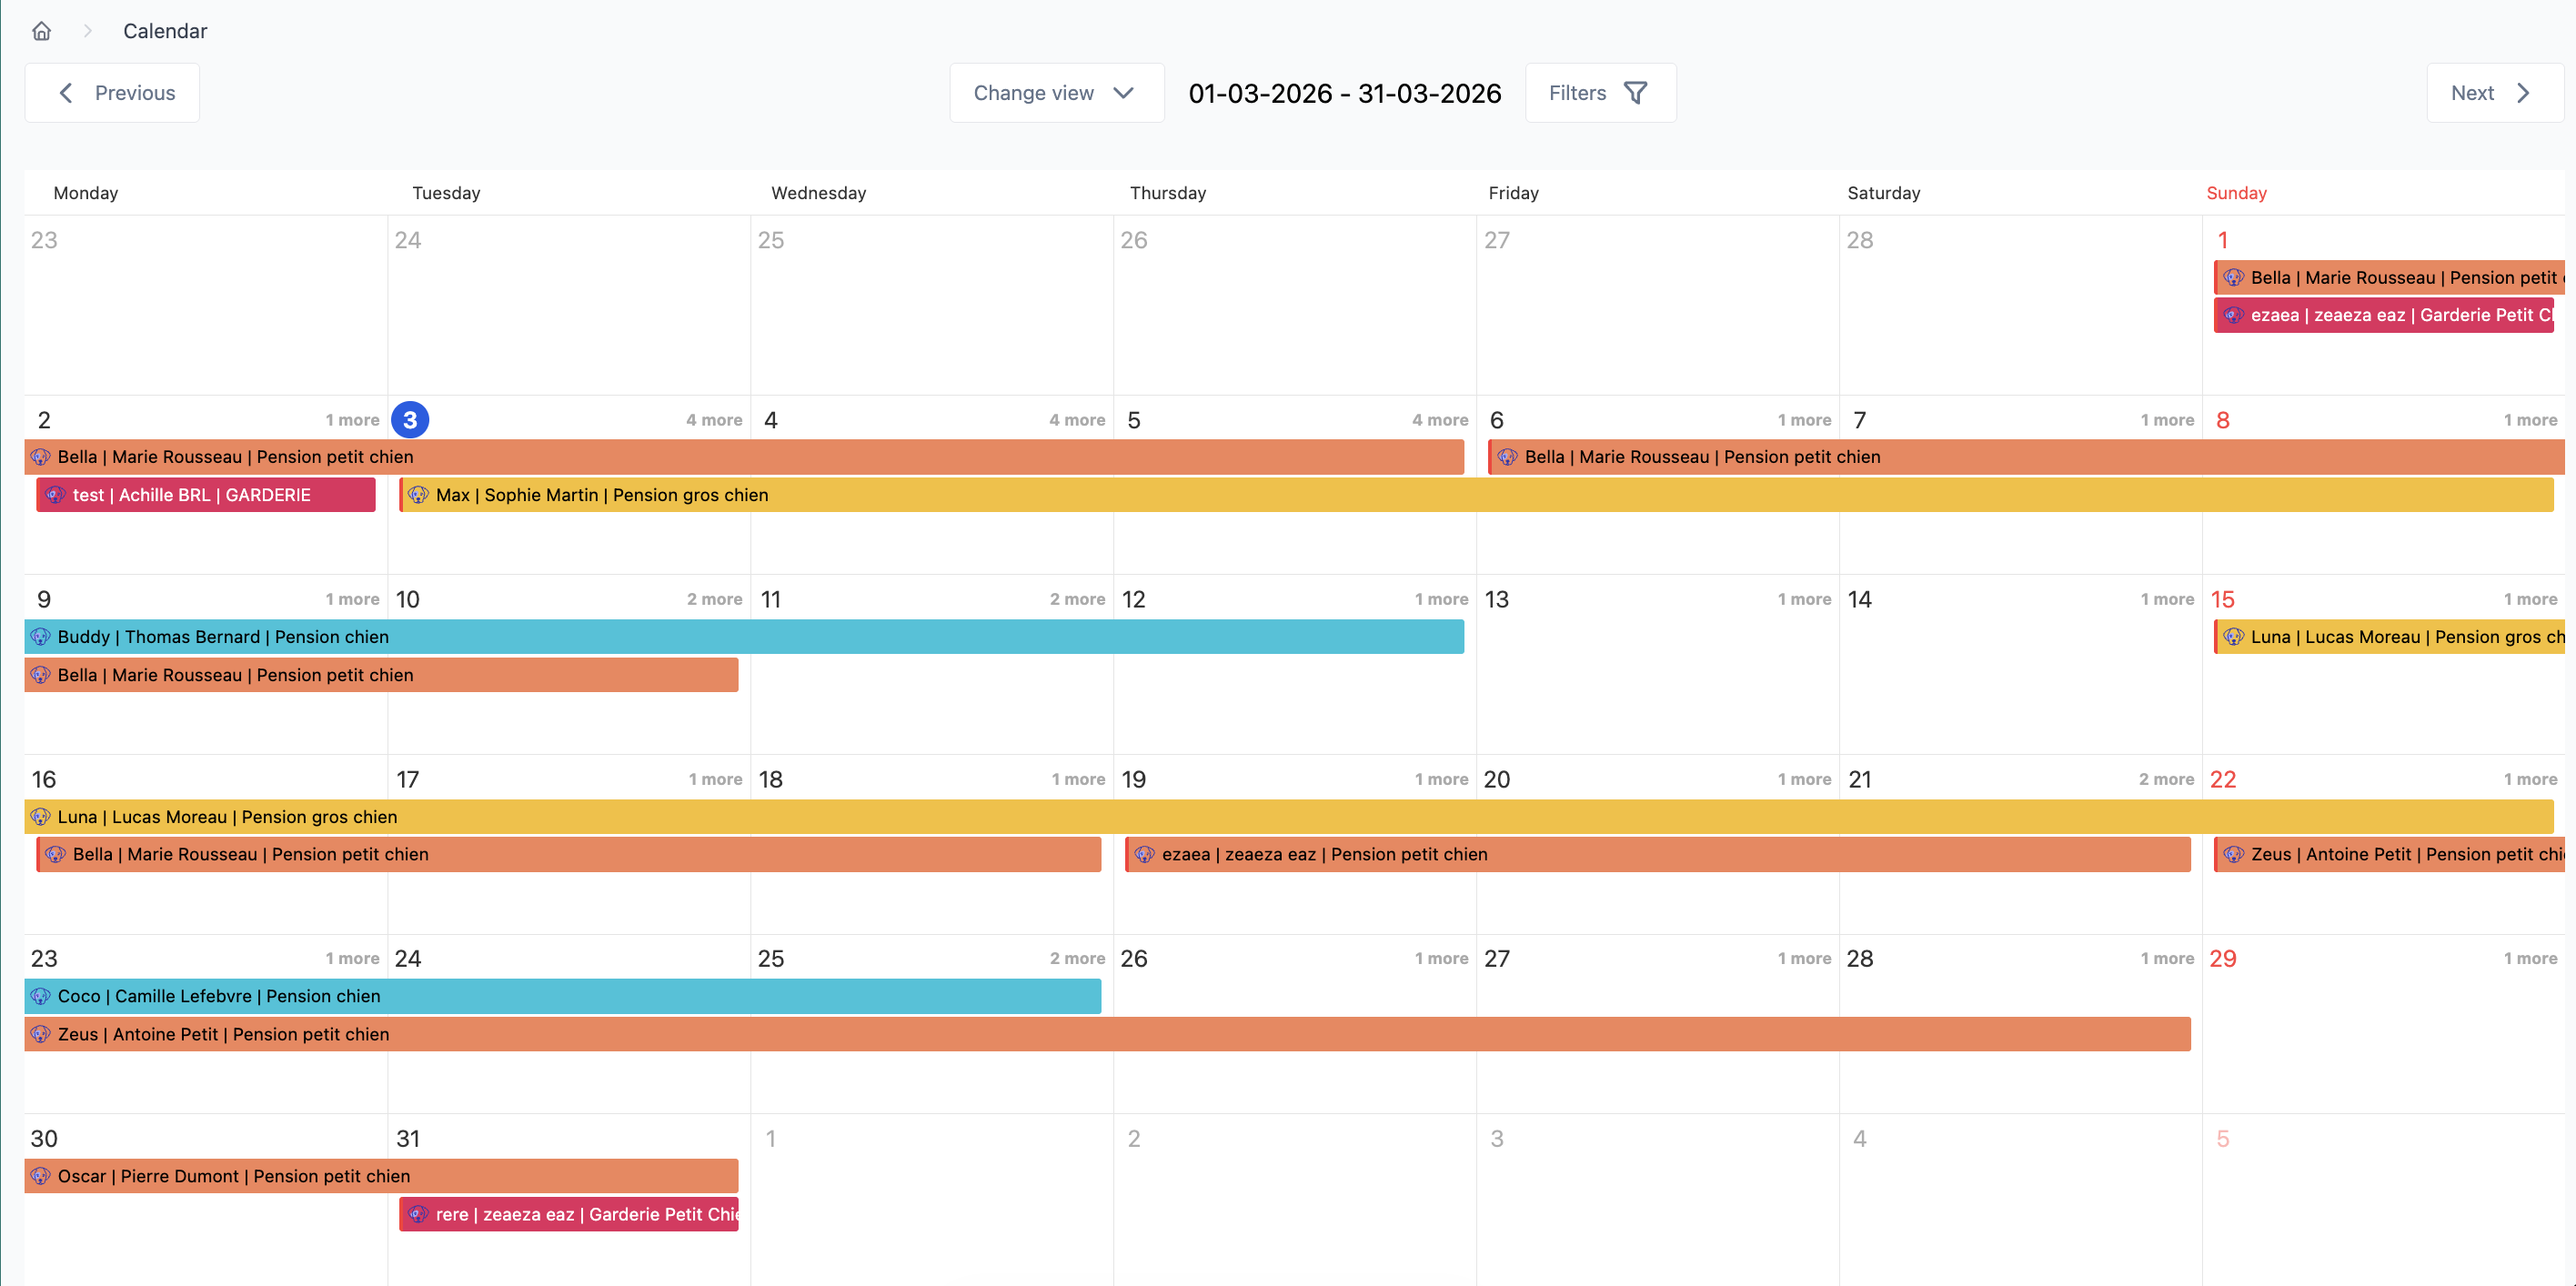Click the dog icon on Luna's March 16 event
Screen dimensions: 2576x1286
(40, 817)
